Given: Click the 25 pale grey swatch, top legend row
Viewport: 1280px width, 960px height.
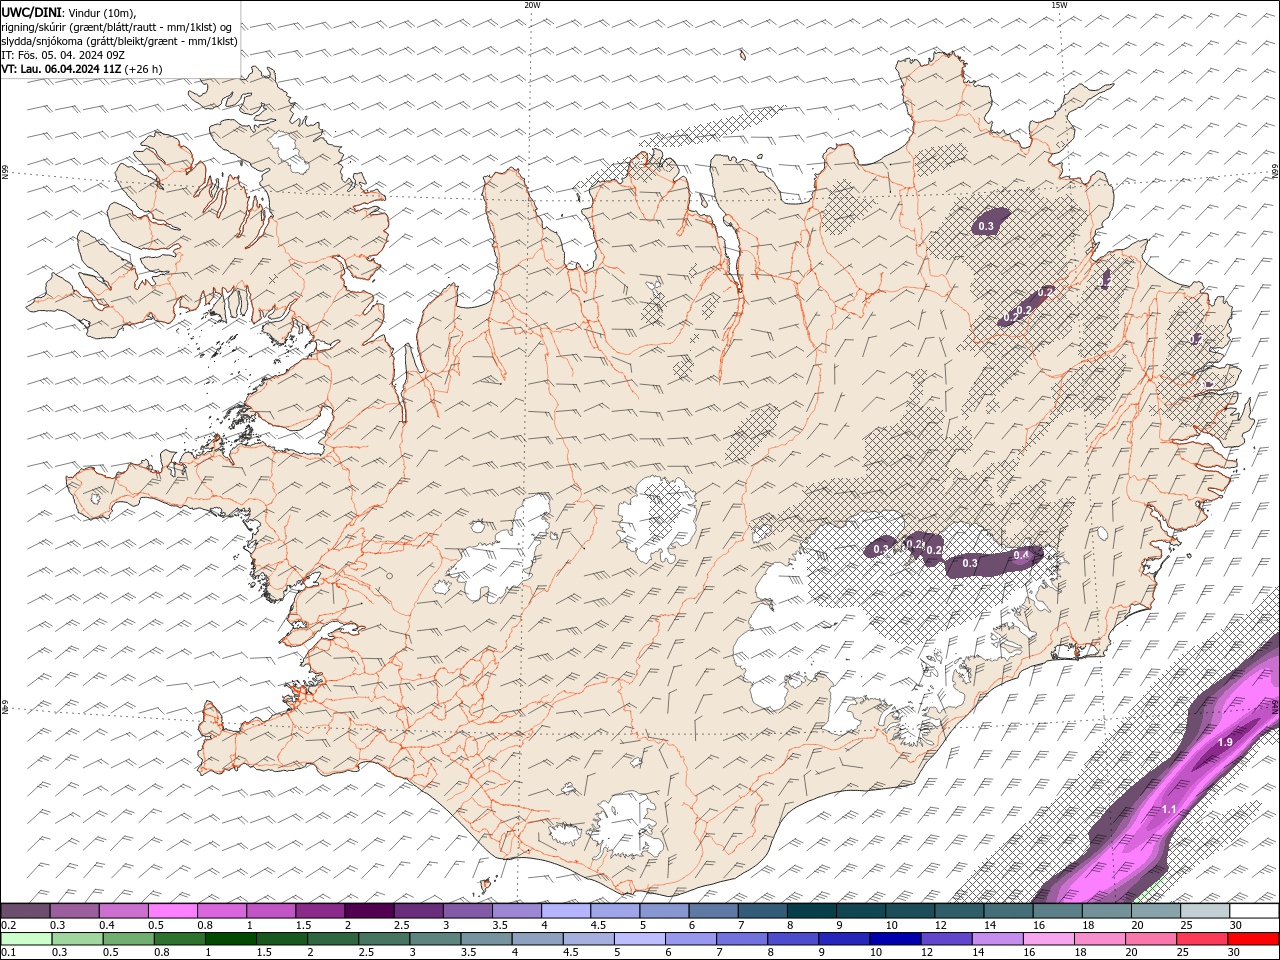Looking at the screenshot, I should click(1204, 910).
